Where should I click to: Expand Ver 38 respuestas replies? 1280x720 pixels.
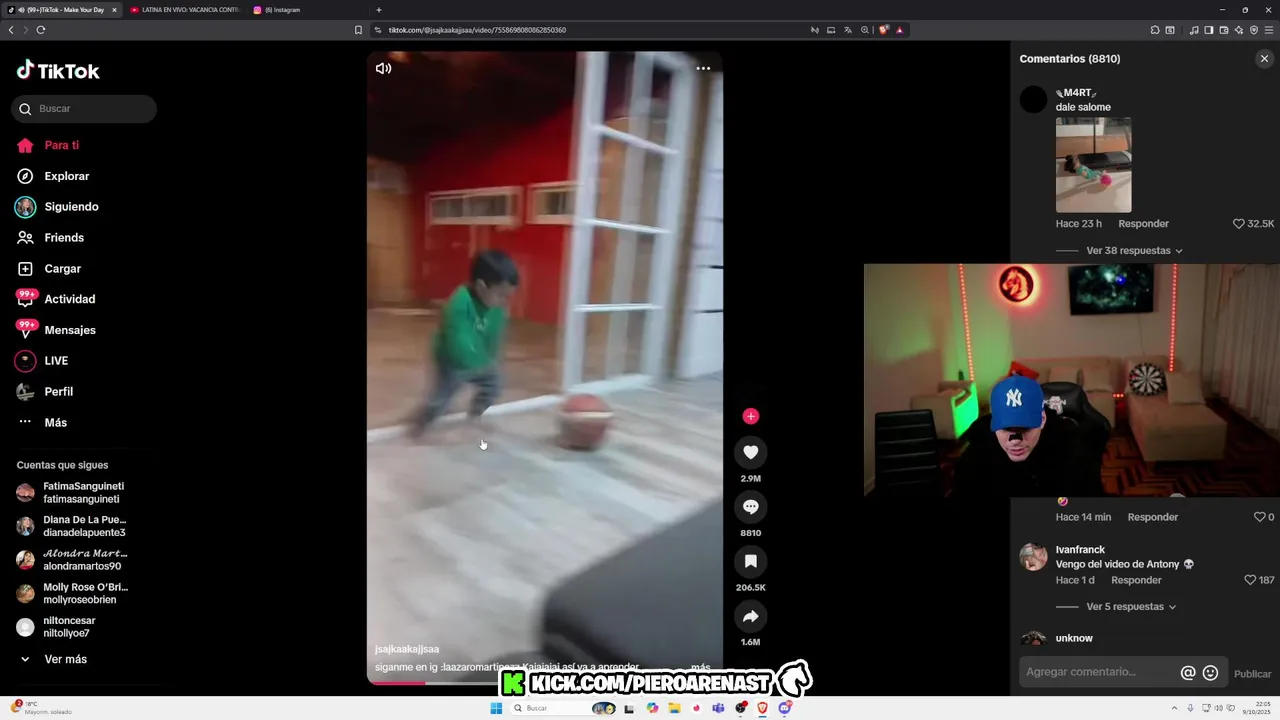(1134, 251)
